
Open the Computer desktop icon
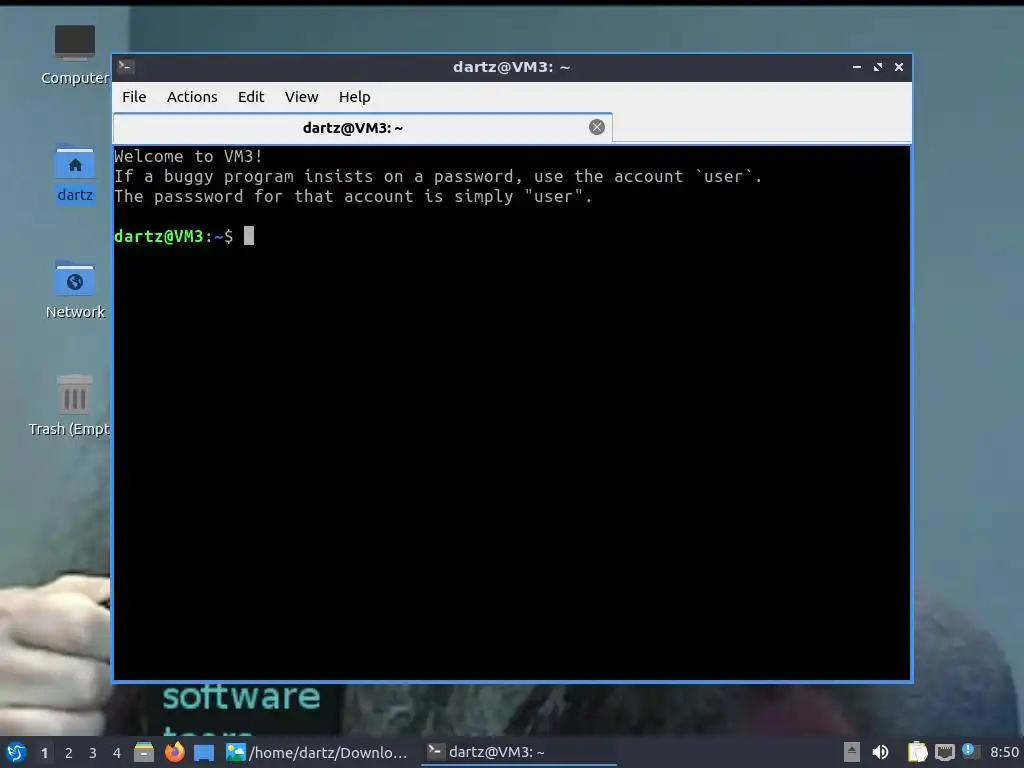pos(74,54)
